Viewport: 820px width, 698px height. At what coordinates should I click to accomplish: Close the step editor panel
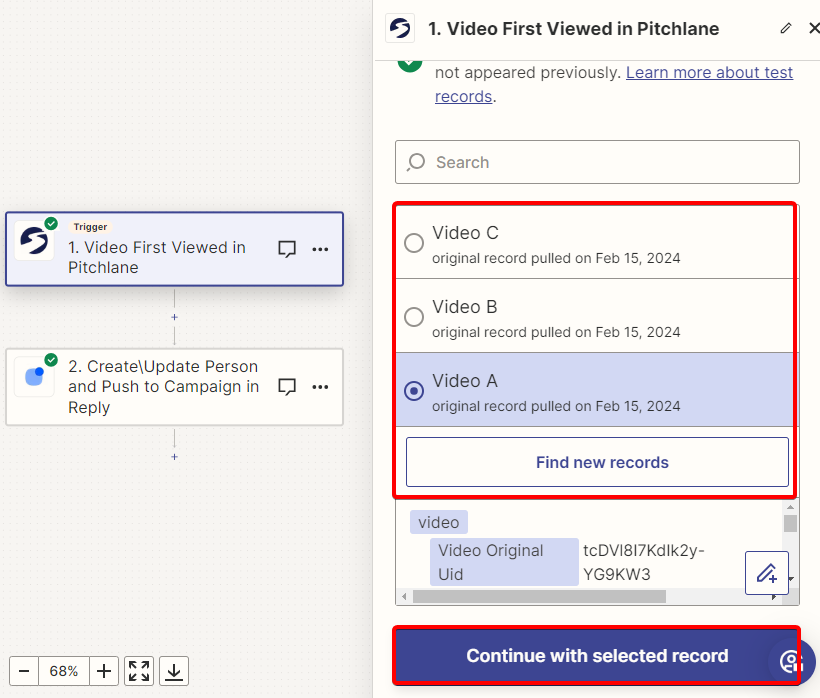click(x=814, y=28)
